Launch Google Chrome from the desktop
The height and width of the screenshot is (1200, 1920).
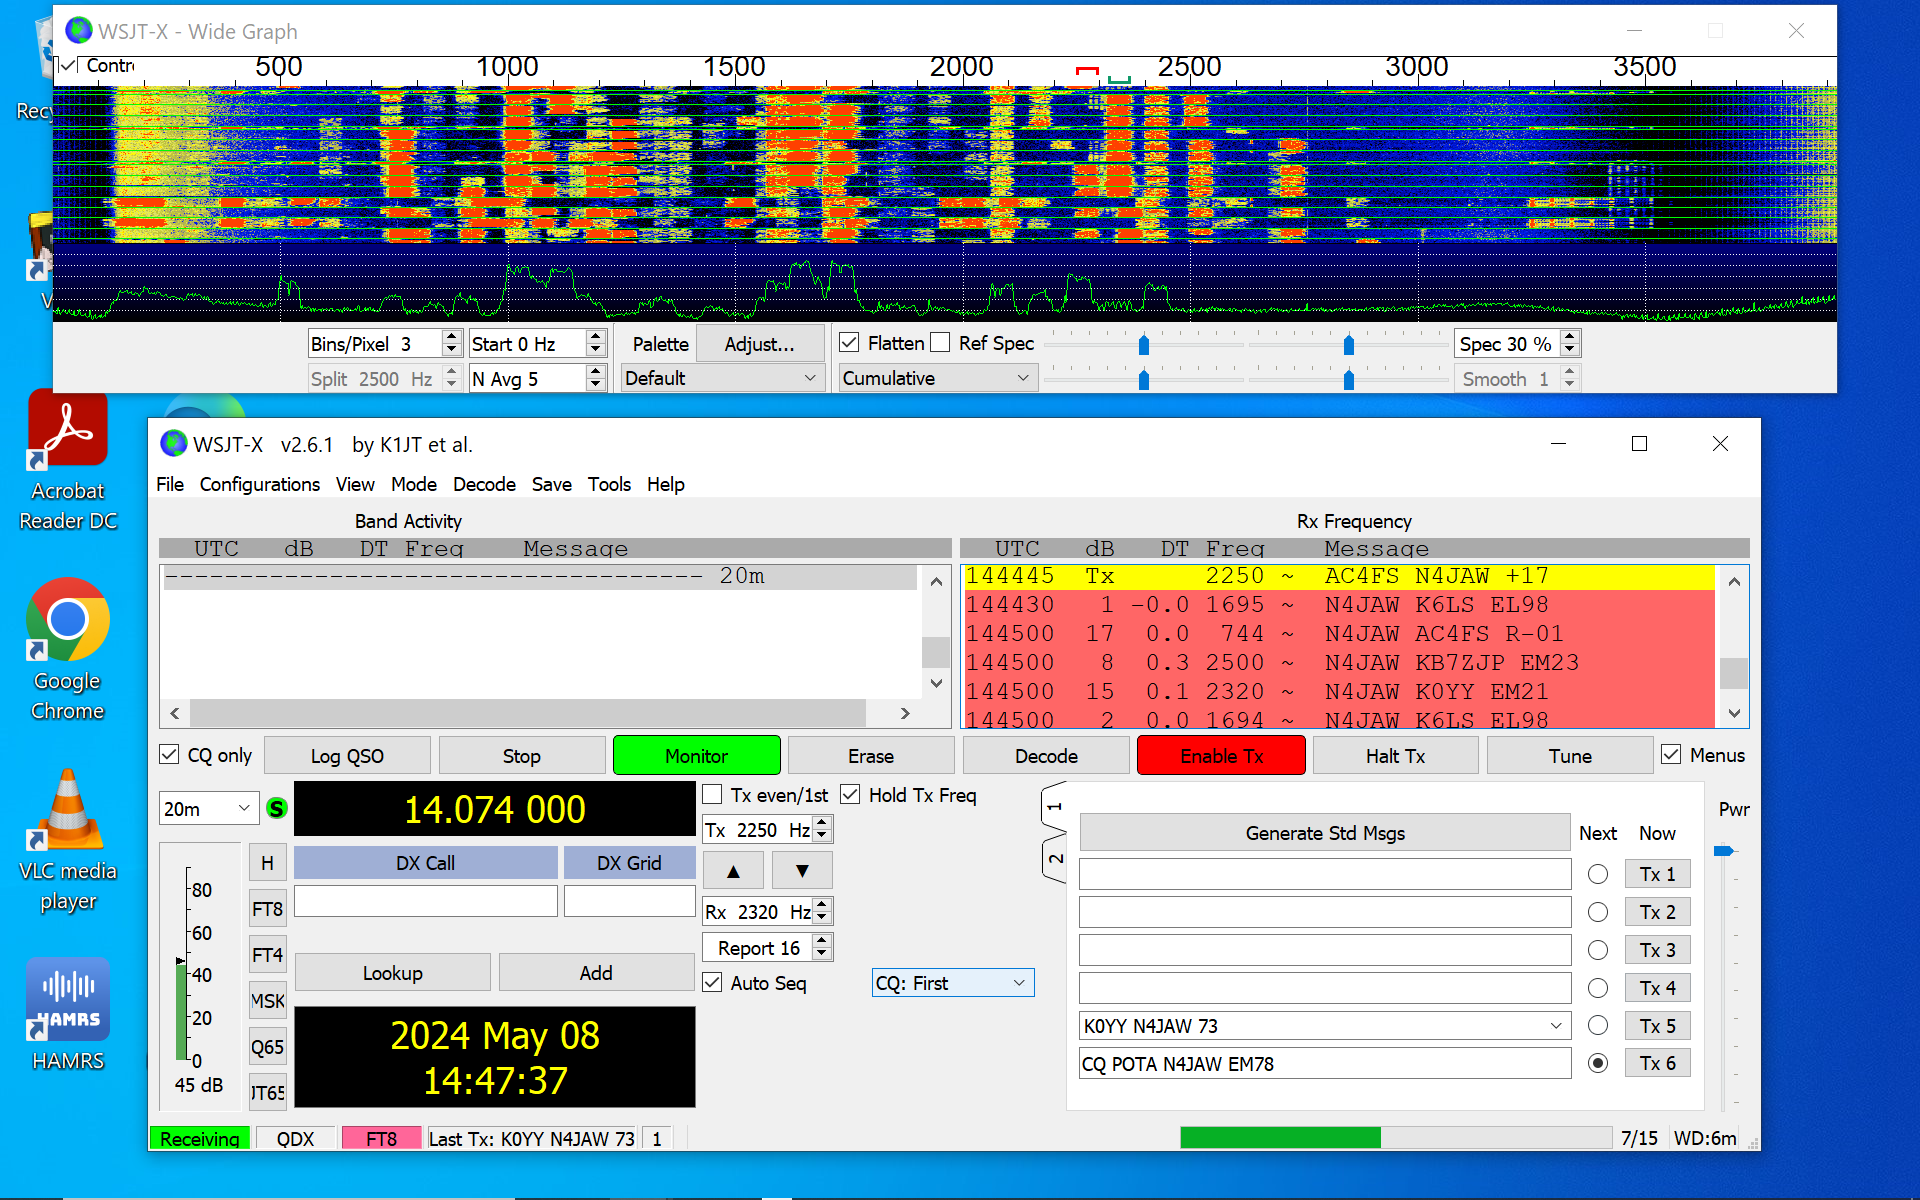coord(67,620)
